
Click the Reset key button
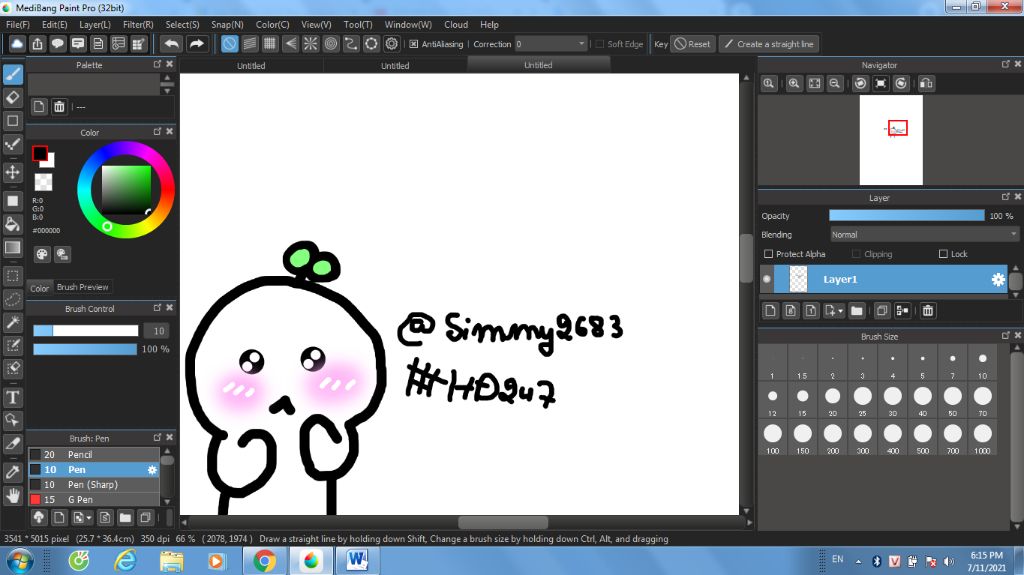(x=692, y=44)
